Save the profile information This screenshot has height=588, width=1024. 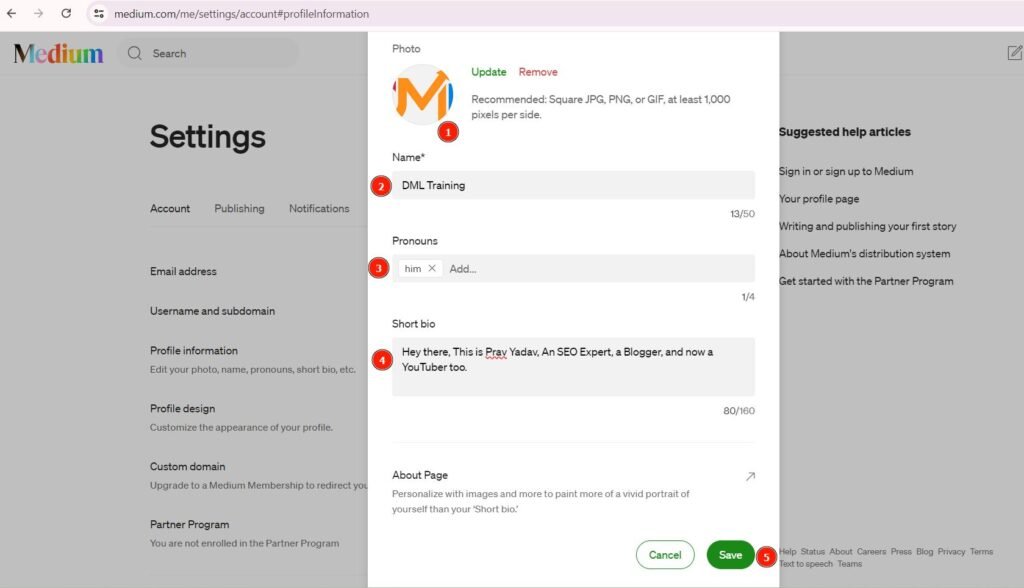730,555
